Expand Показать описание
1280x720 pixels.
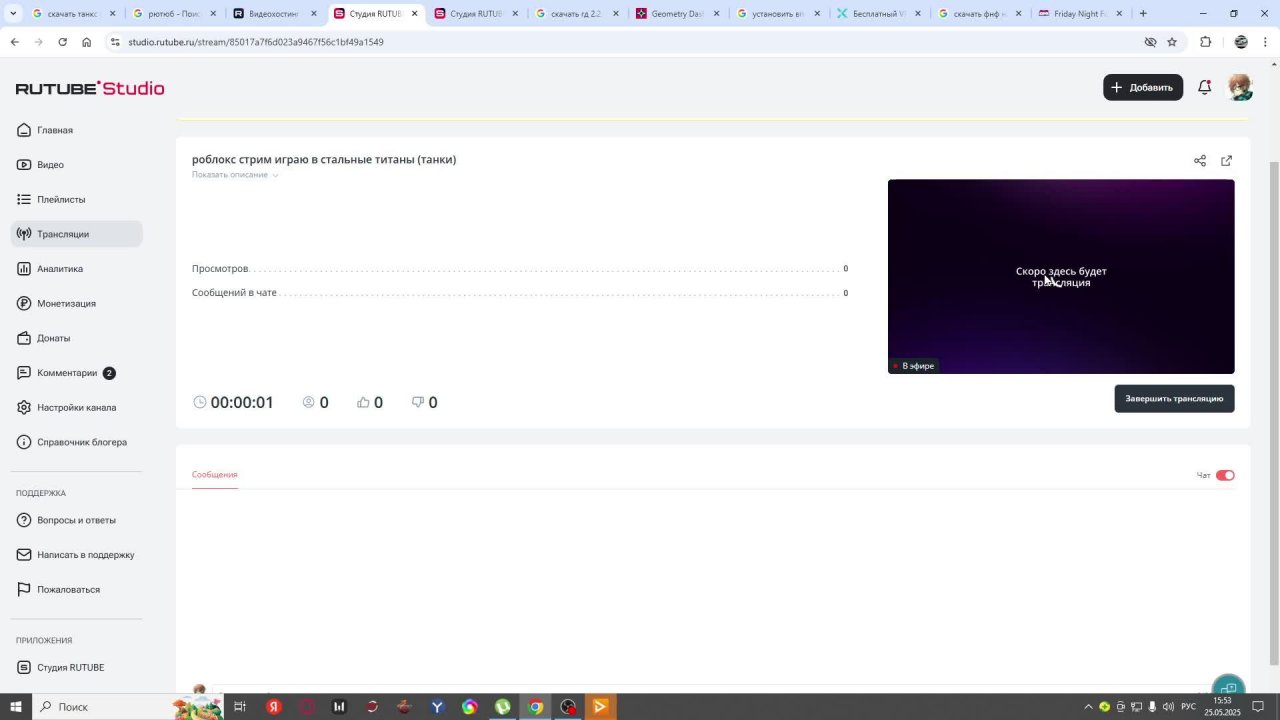pyautogui.click(x=235, y=175)
